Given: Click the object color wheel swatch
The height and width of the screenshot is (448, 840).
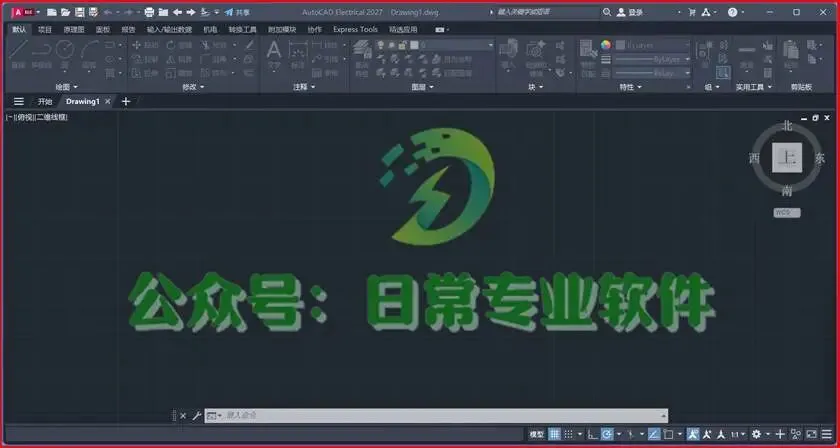Looking at the screenshot, I should (x=606, y=45).
